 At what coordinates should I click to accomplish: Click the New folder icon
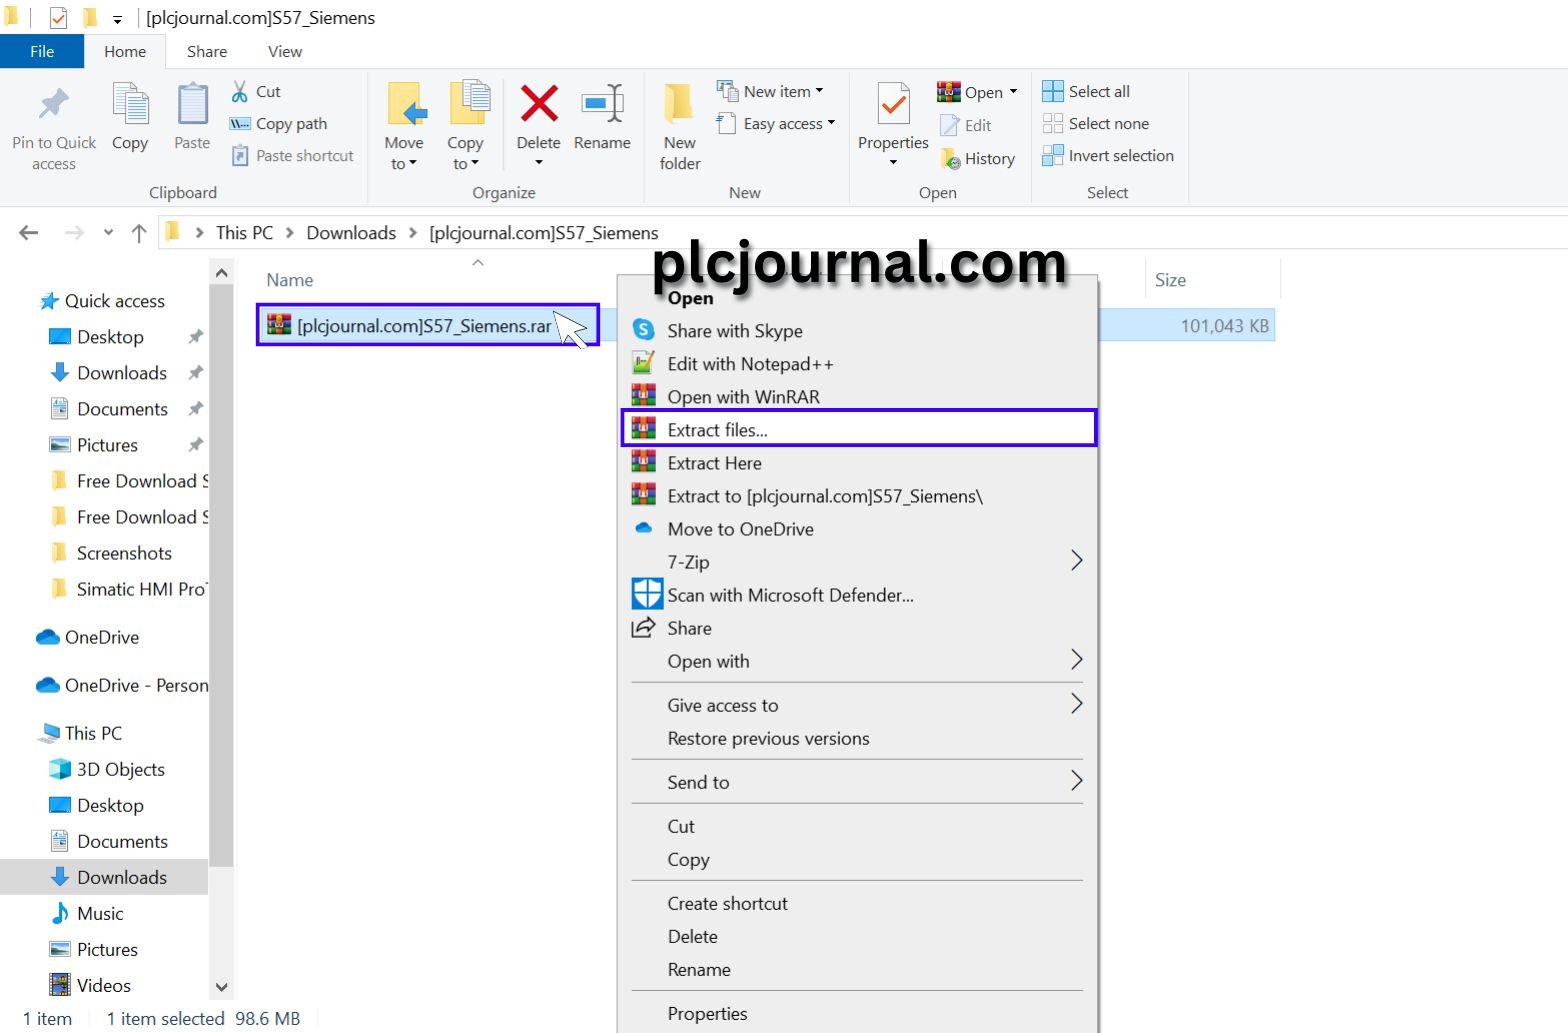(x=679, y=103)
